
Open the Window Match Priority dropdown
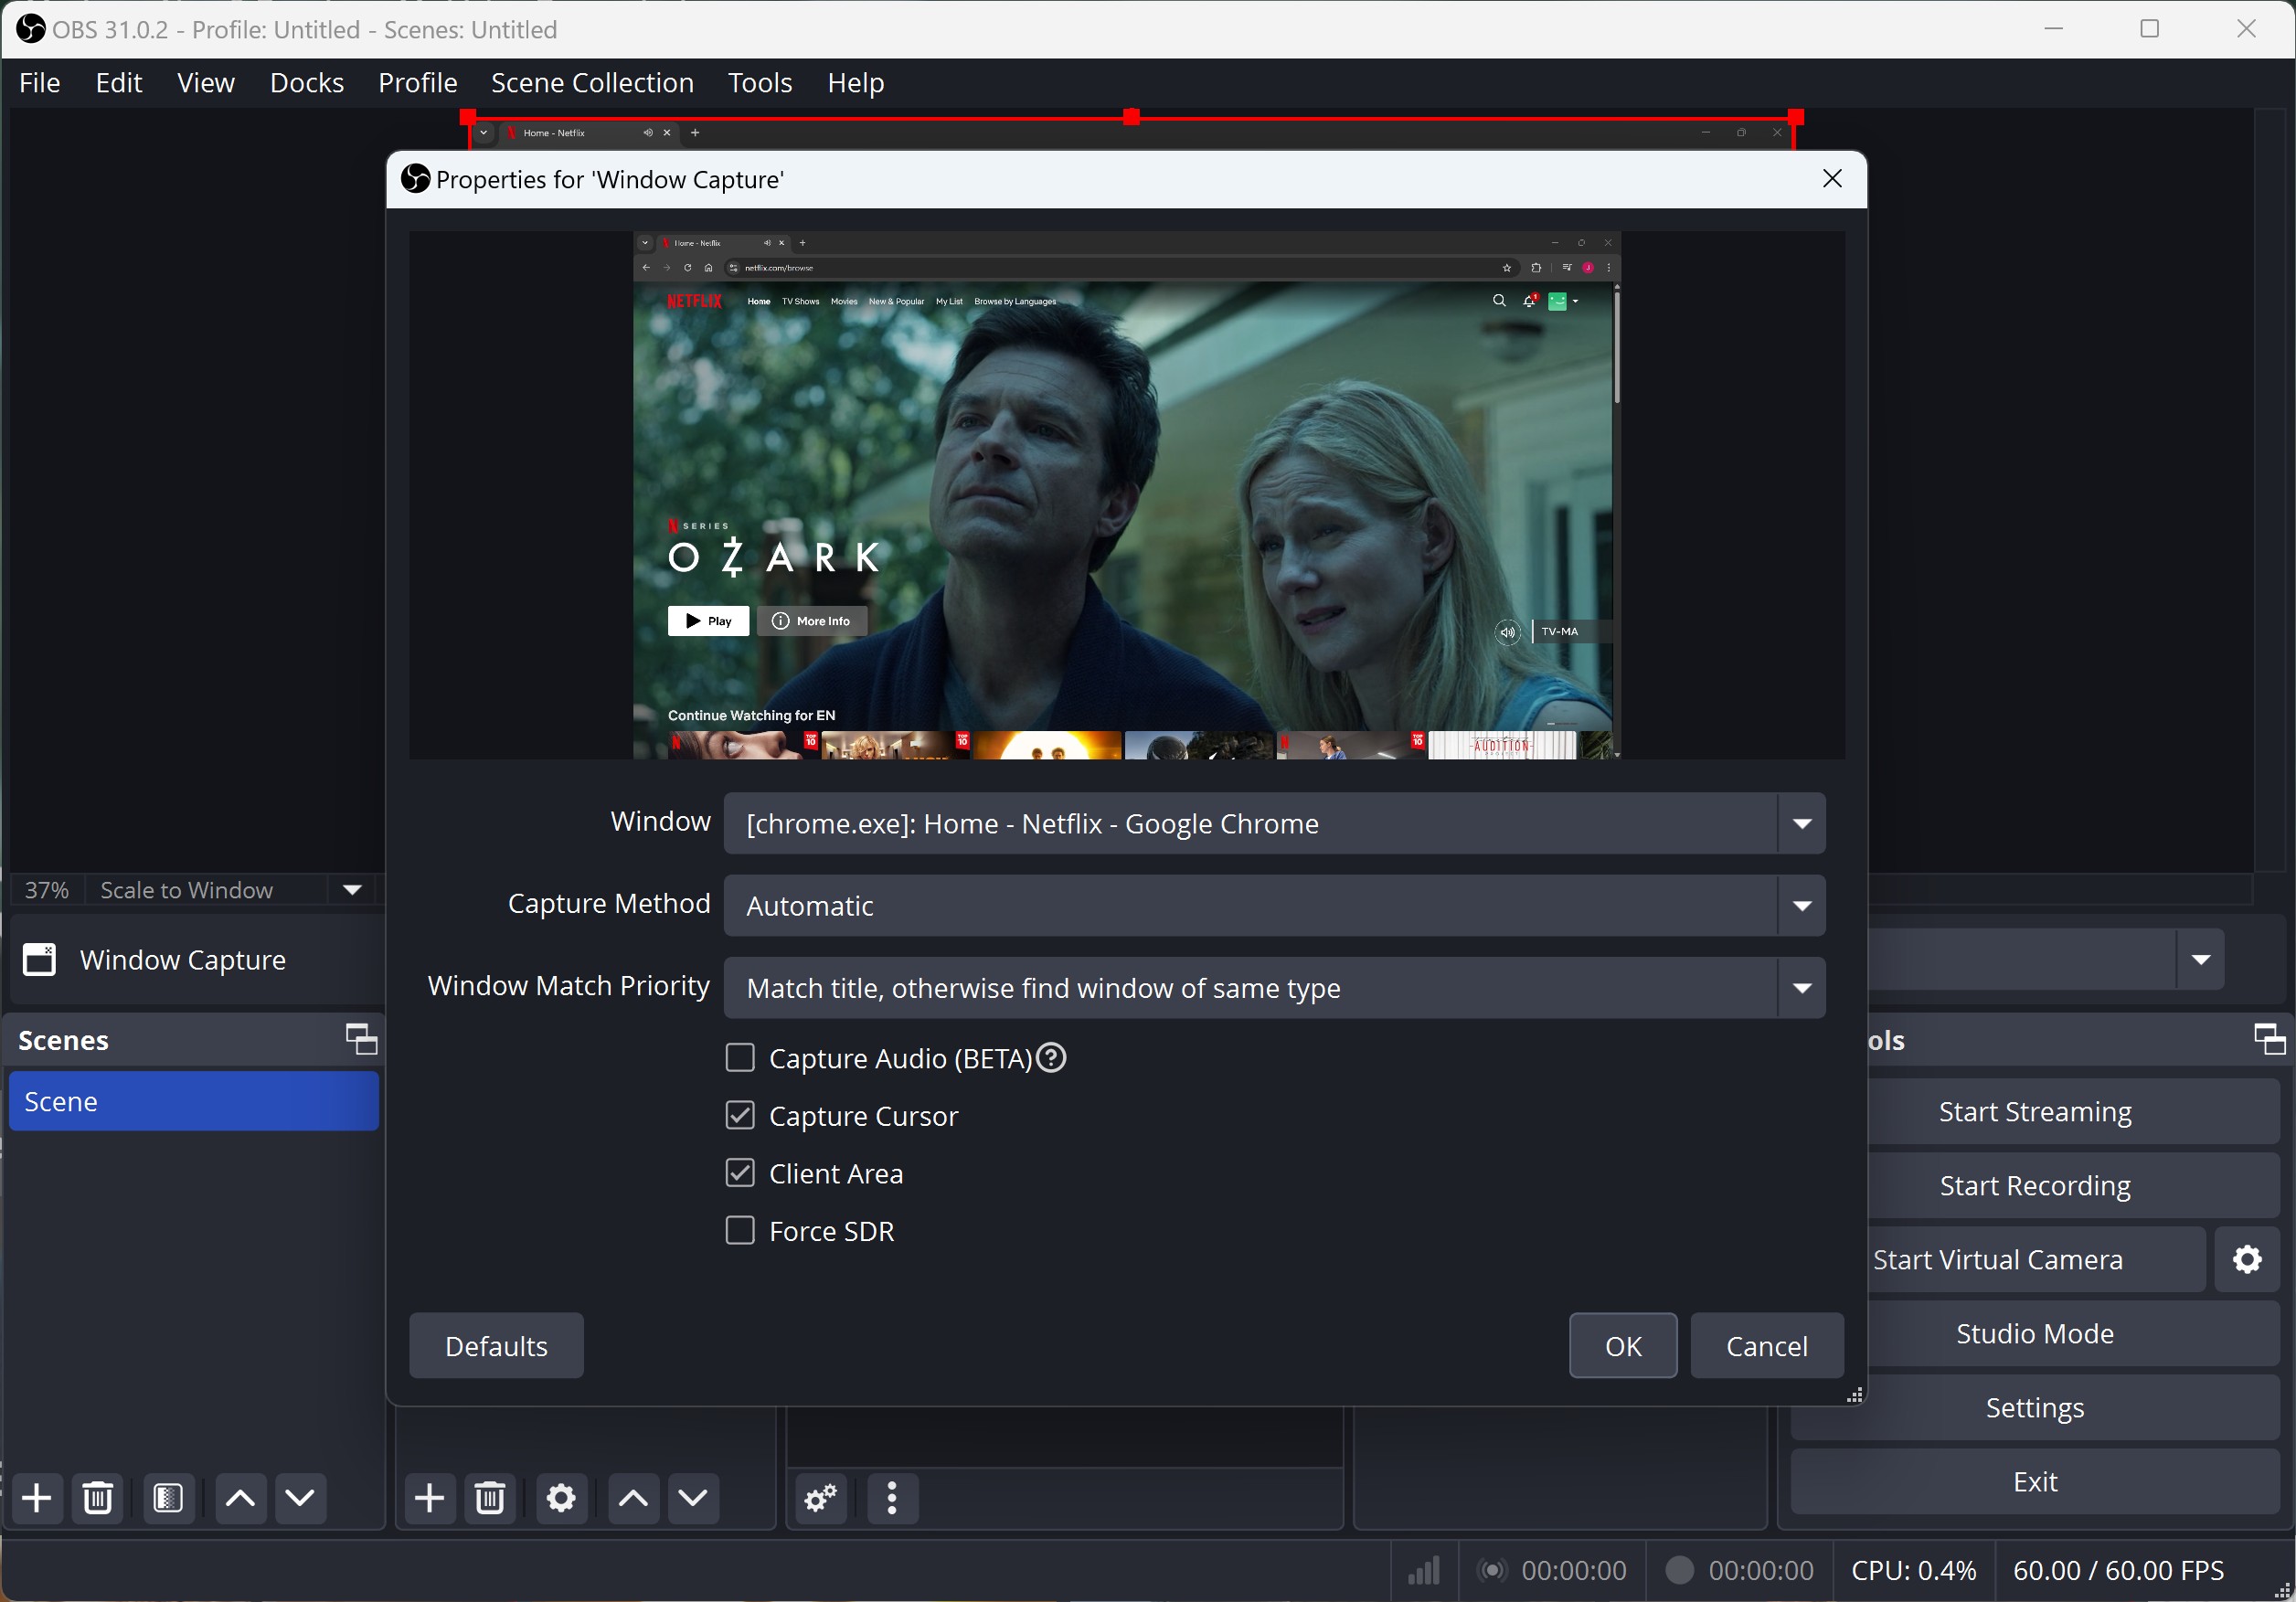pos(1274,987)
